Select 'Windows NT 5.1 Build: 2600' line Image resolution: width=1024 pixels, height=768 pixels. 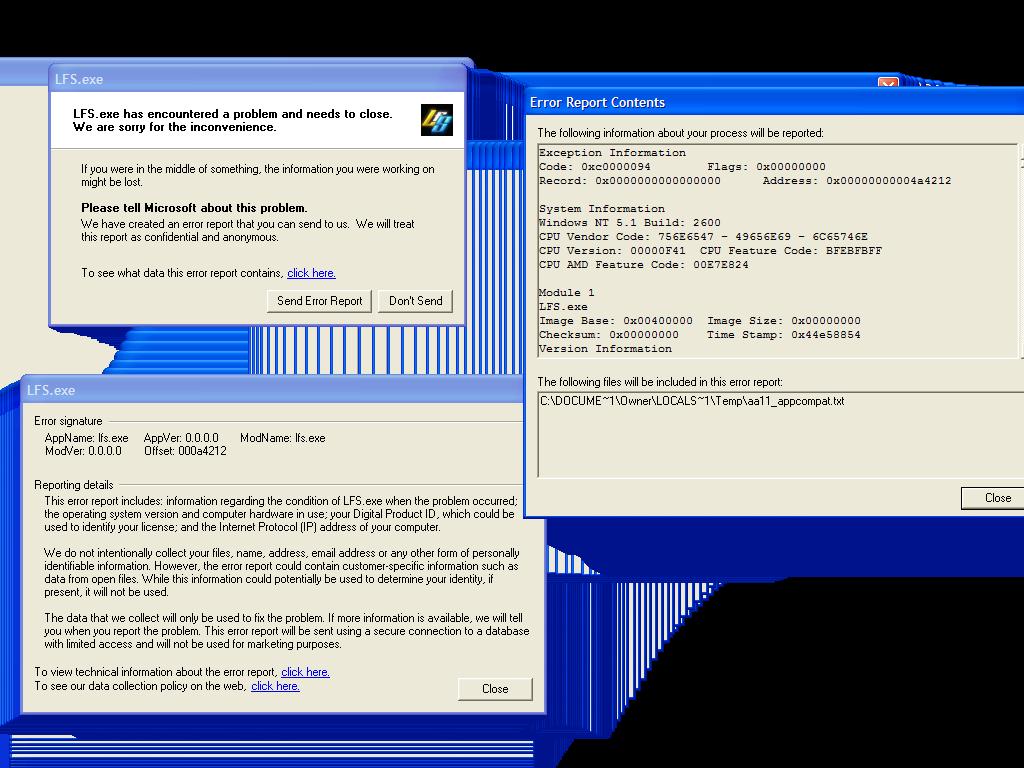click(x=630, y=223)
